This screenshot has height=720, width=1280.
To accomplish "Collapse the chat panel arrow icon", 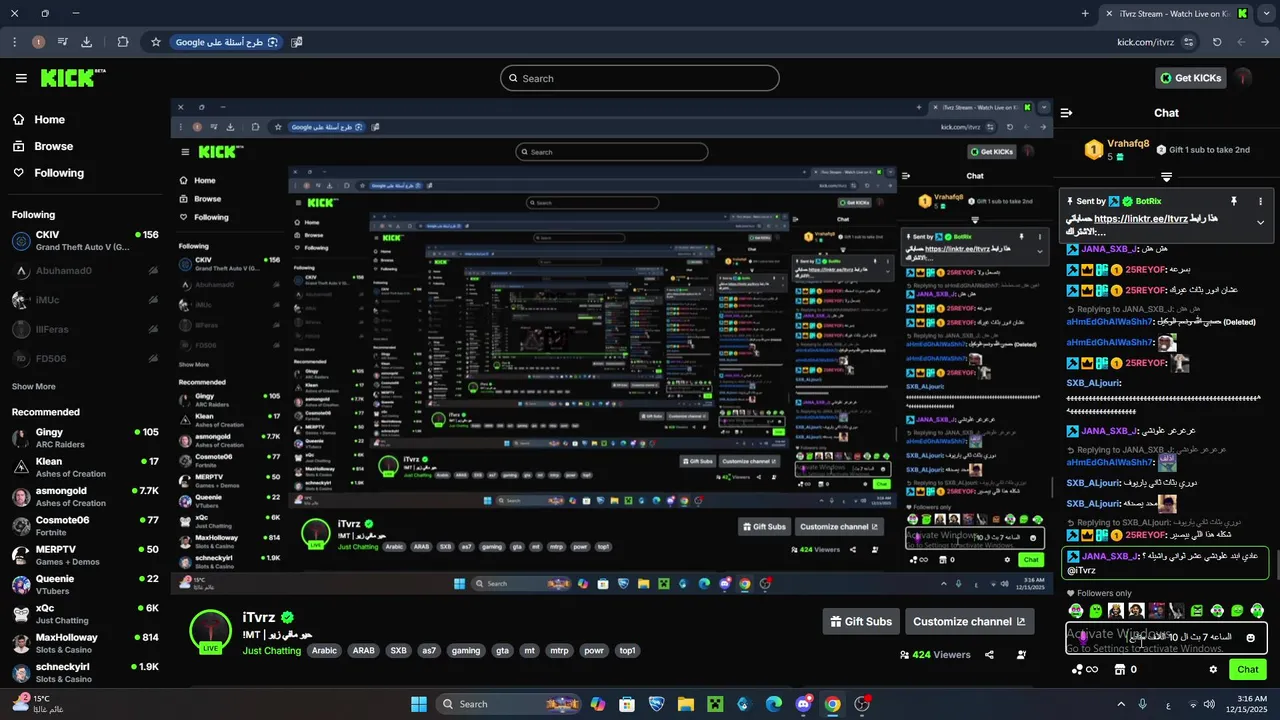I will click(1066, 113).
